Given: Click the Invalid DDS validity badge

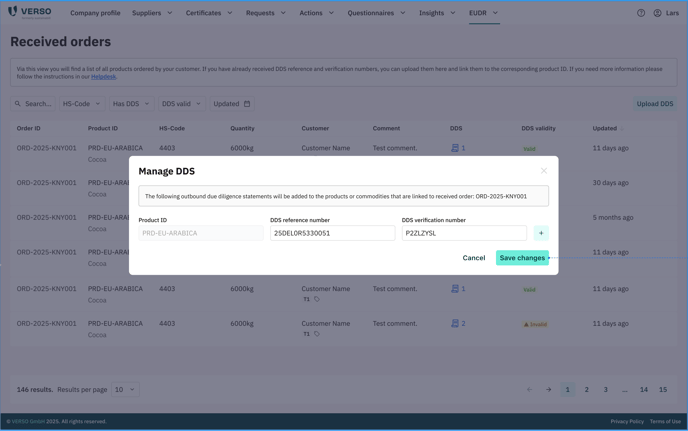Looking at the screenshot, I should coord(535,324).
